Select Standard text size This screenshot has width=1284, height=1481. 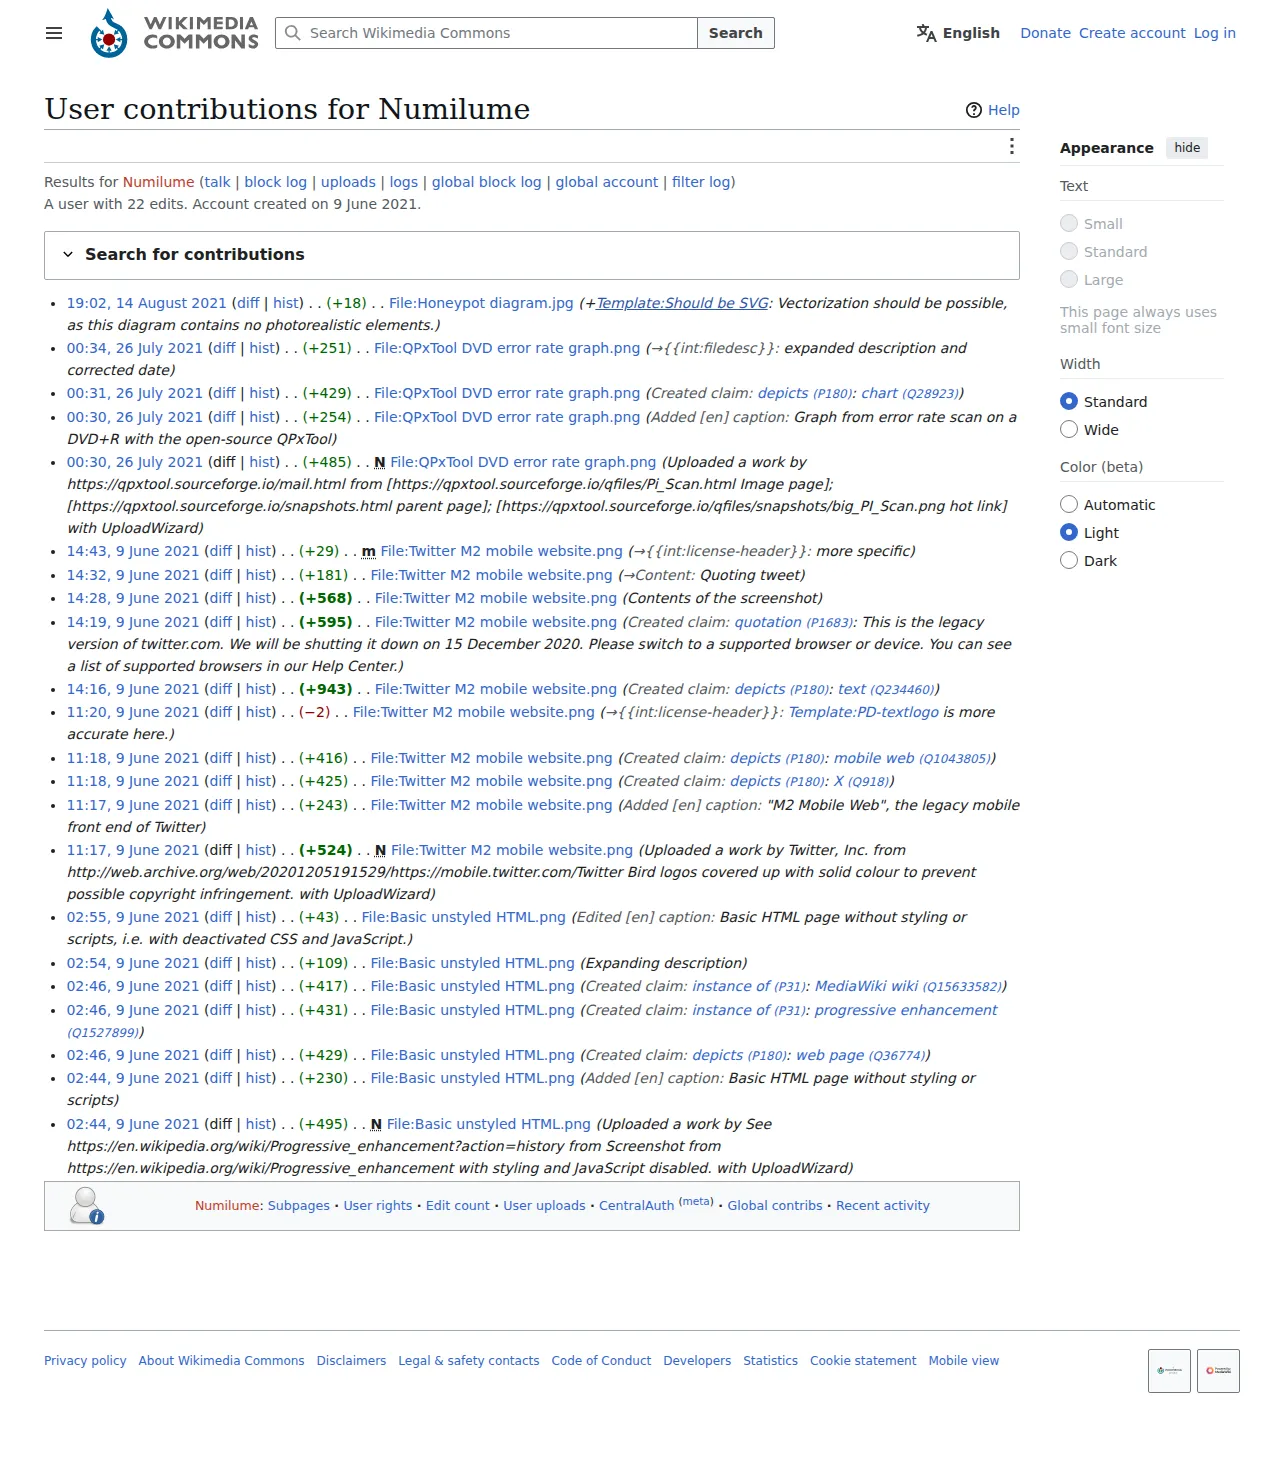(1069, 251)
